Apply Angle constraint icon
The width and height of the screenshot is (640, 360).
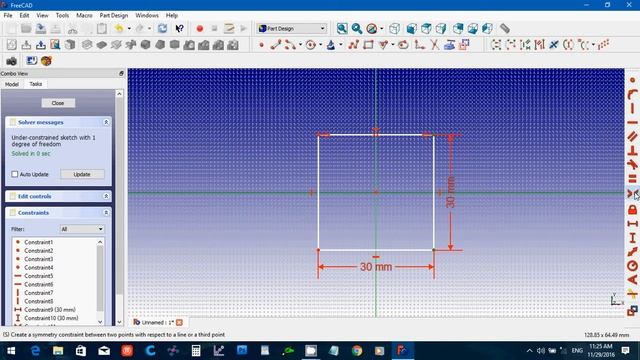tap(632, 280)
